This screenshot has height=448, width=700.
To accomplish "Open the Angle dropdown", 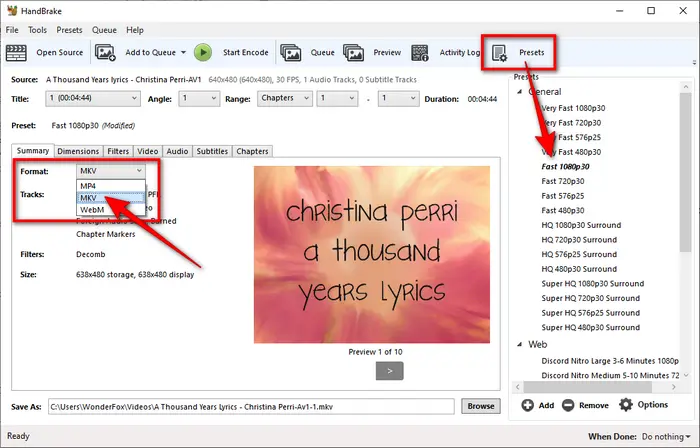I will pyautogui.click(x=199, y=98).
